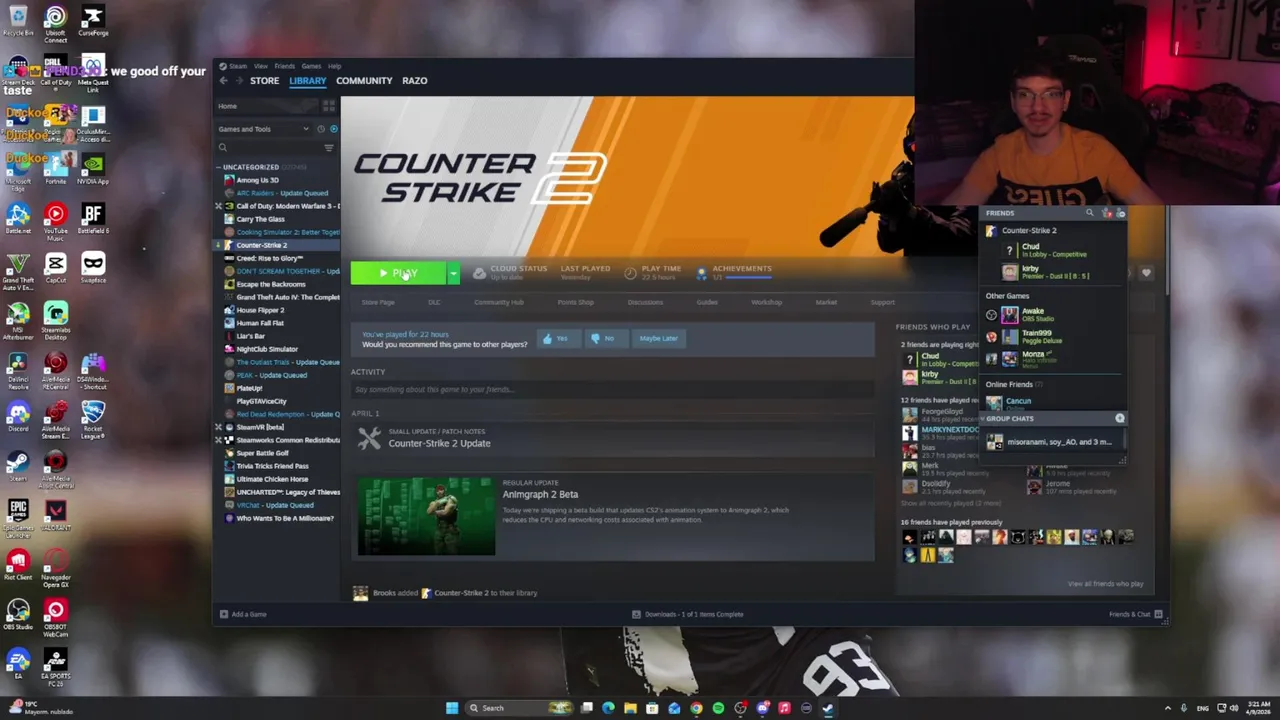The width and height of the screenshot is (1280, 720).
Task: Click the Home button in library sidebar
Action: 267,106
